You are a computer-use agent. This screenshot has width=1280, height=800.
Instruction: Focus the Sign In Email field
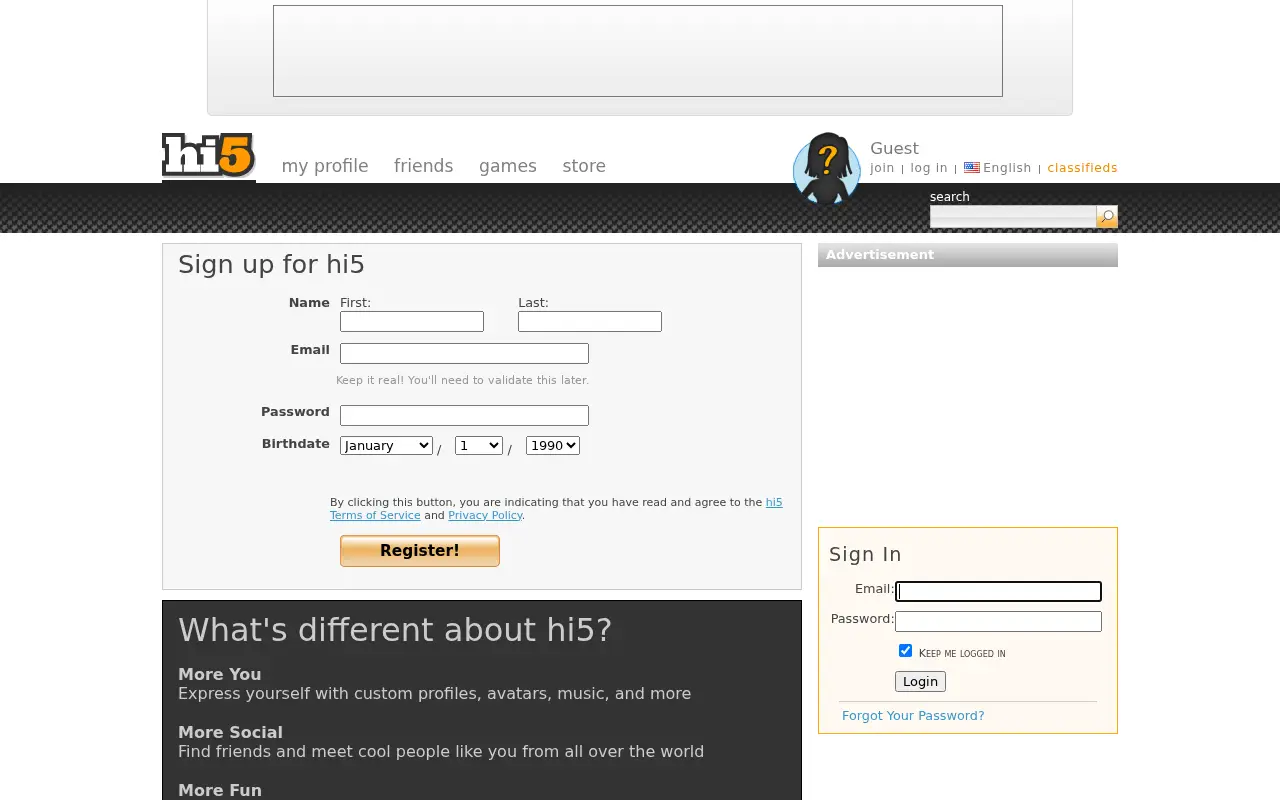998,591
